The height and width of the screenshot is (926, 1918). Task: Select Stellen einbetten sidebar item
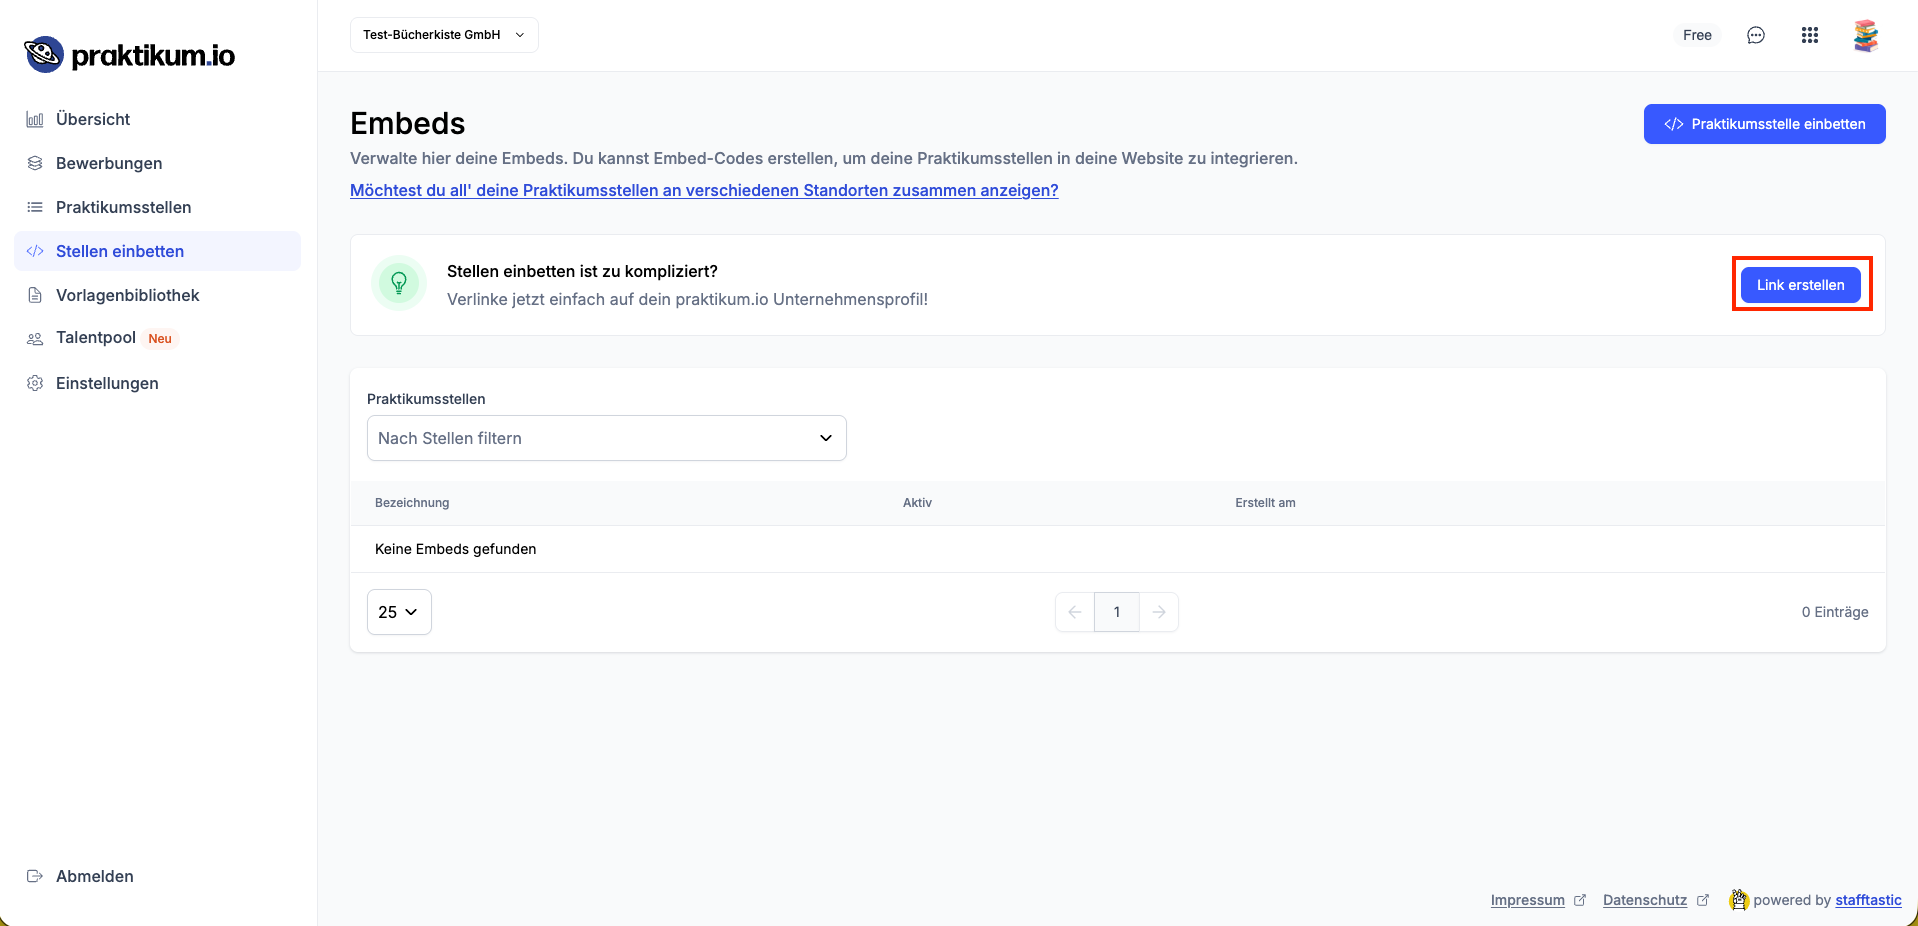pyautogui.click(x=157, y=251)
